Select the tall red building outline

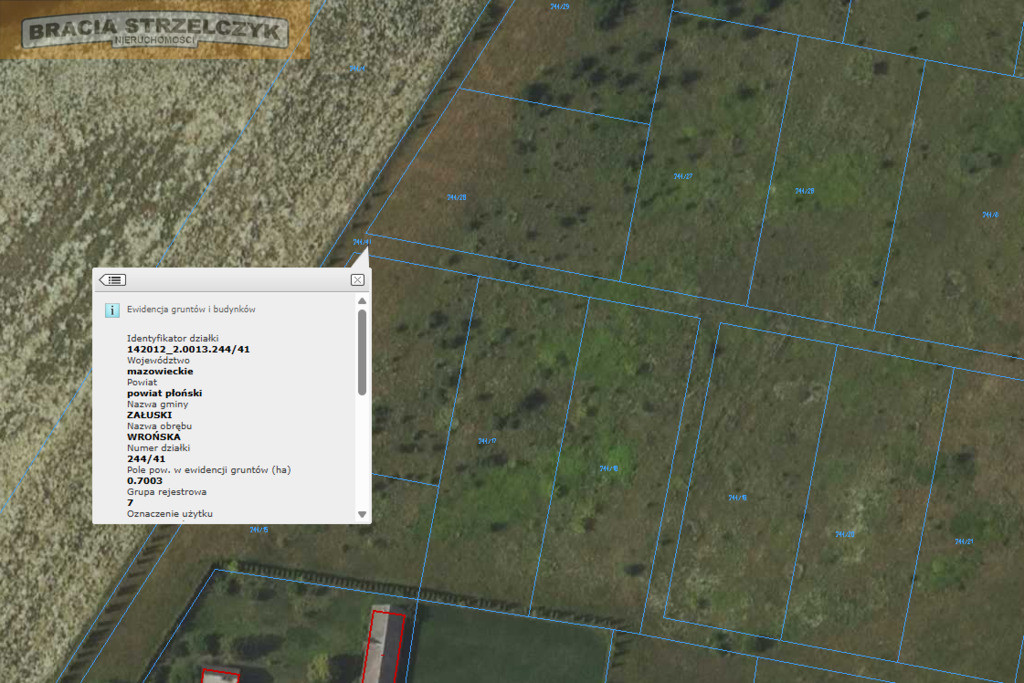(x=384, y=647)
